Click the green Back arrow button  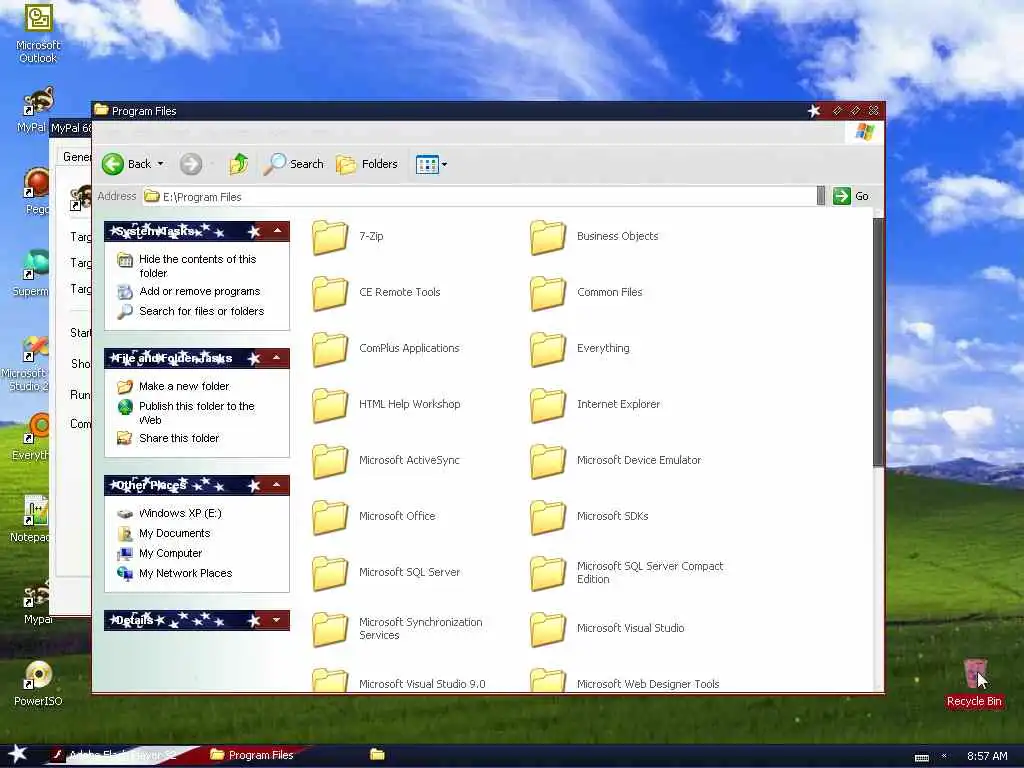[113, 164]
